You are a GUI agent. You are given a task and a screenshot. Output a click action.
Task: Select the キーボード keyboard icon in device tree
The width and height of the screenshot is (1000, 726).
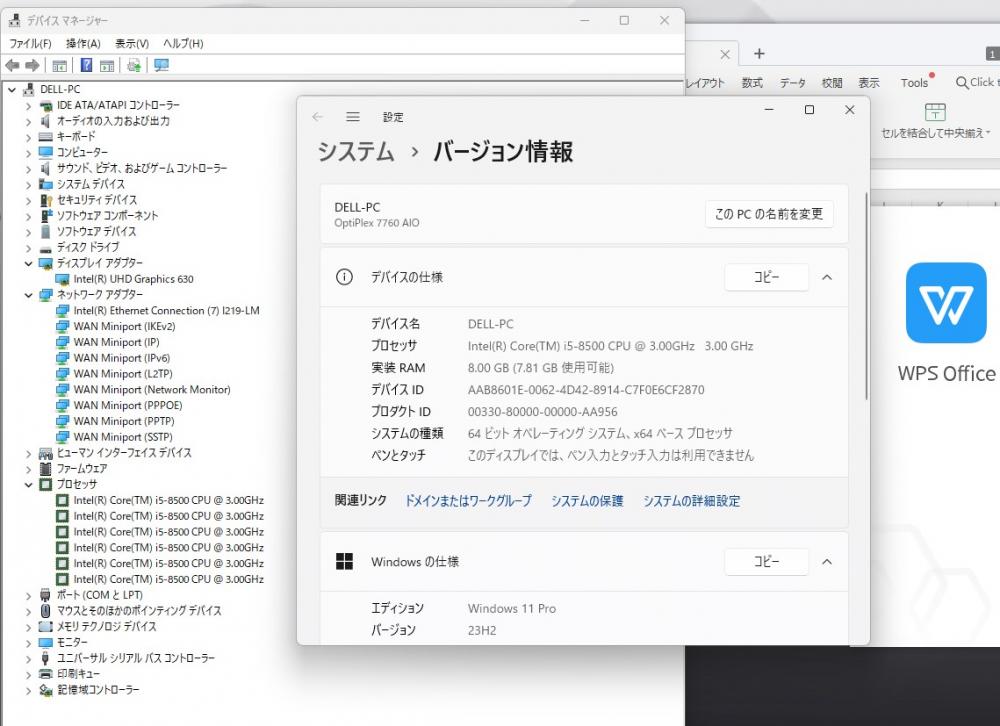click(x=45, y=137)
